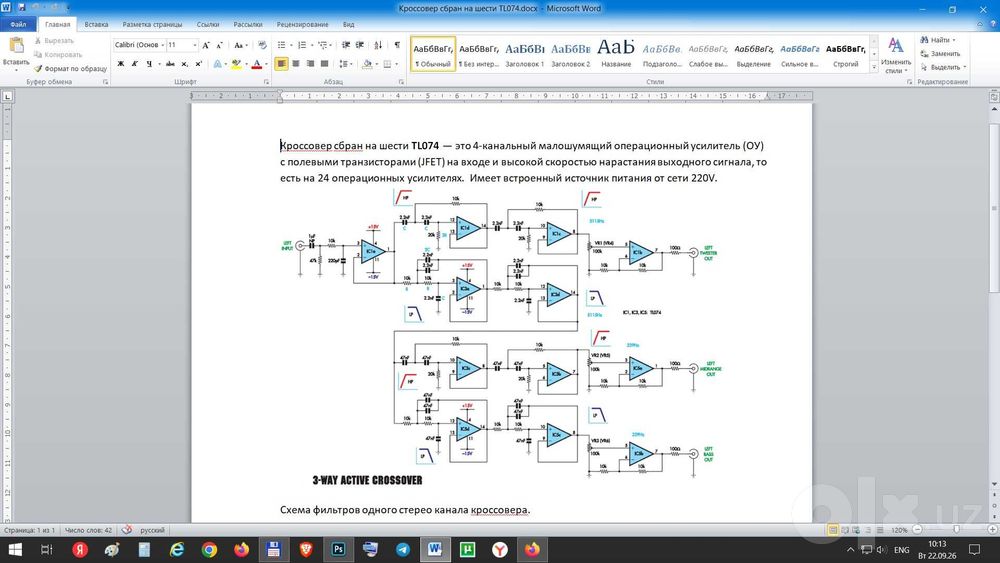Click the 3-way active crossover schematic image
The width and height of the screenshot is (1000, 563).
pos(501,338)
